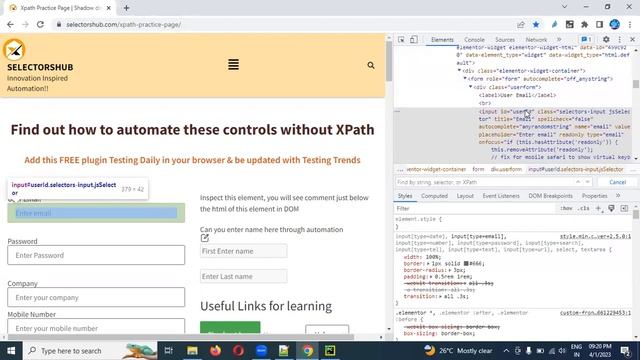The height and width of the screenshot is (360, 640).
Task: Open the Event Listeners tab
Action: 501,196
